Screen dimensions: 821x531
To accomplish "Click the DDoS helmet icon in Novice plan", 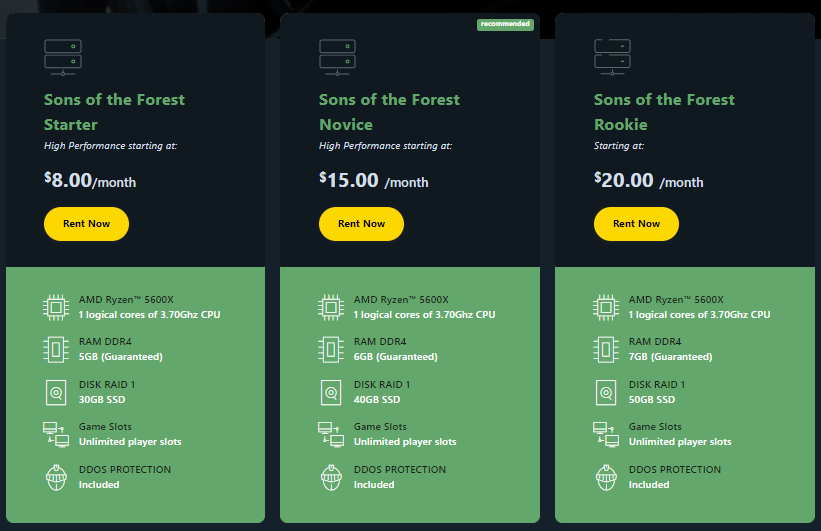I will point(331,477).
